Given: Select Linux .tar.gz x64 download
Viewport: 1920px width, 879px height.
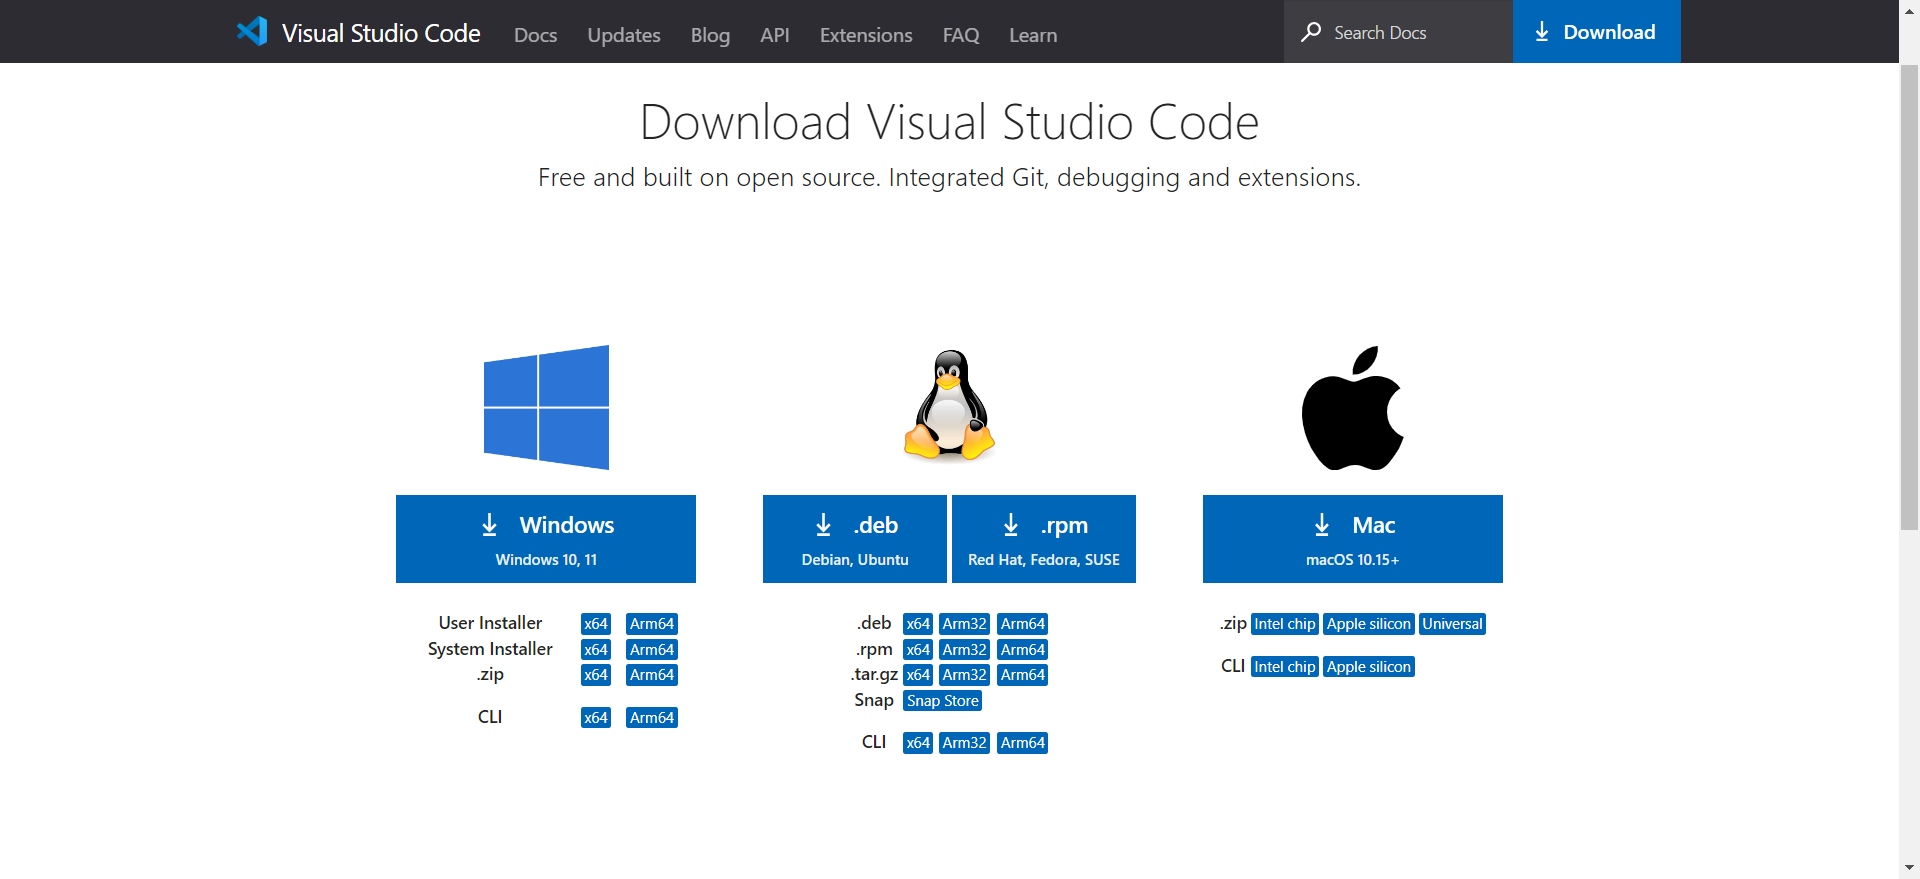Looking at the screenshot, I should pos(918,675).
